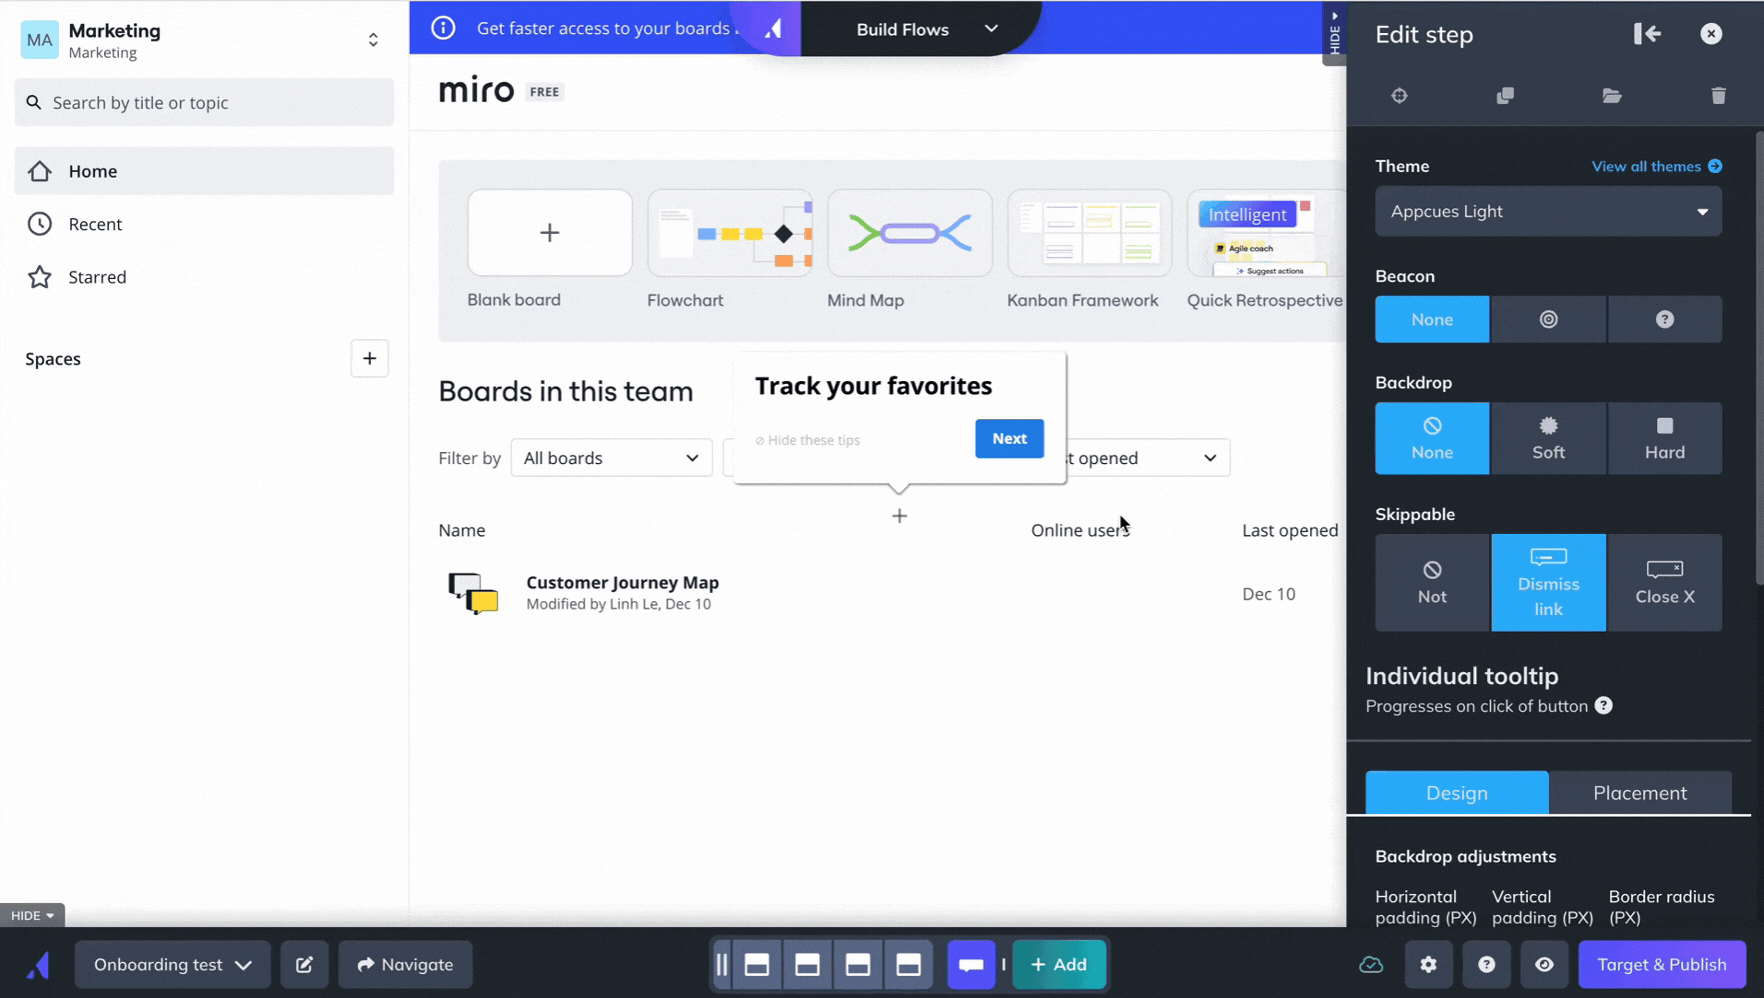The height and width of the screenshot is (998, 1764).
Task: Click the duplicate step icon
Action: tap(1505, 95)
